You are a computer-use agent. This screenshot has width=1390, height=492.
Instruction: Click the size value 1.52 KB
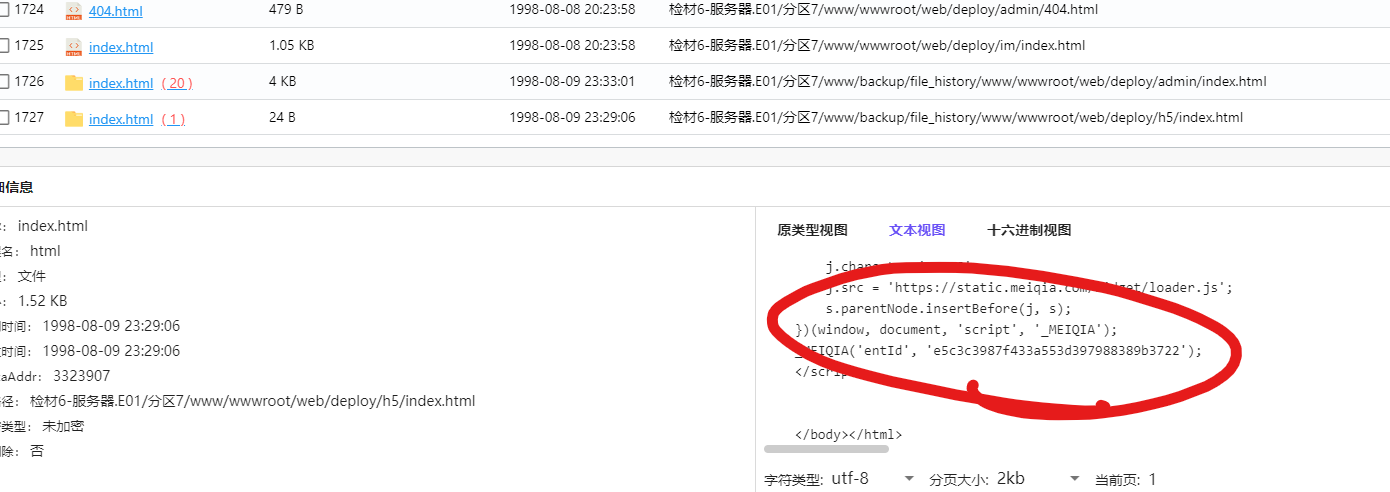(43, 301)
